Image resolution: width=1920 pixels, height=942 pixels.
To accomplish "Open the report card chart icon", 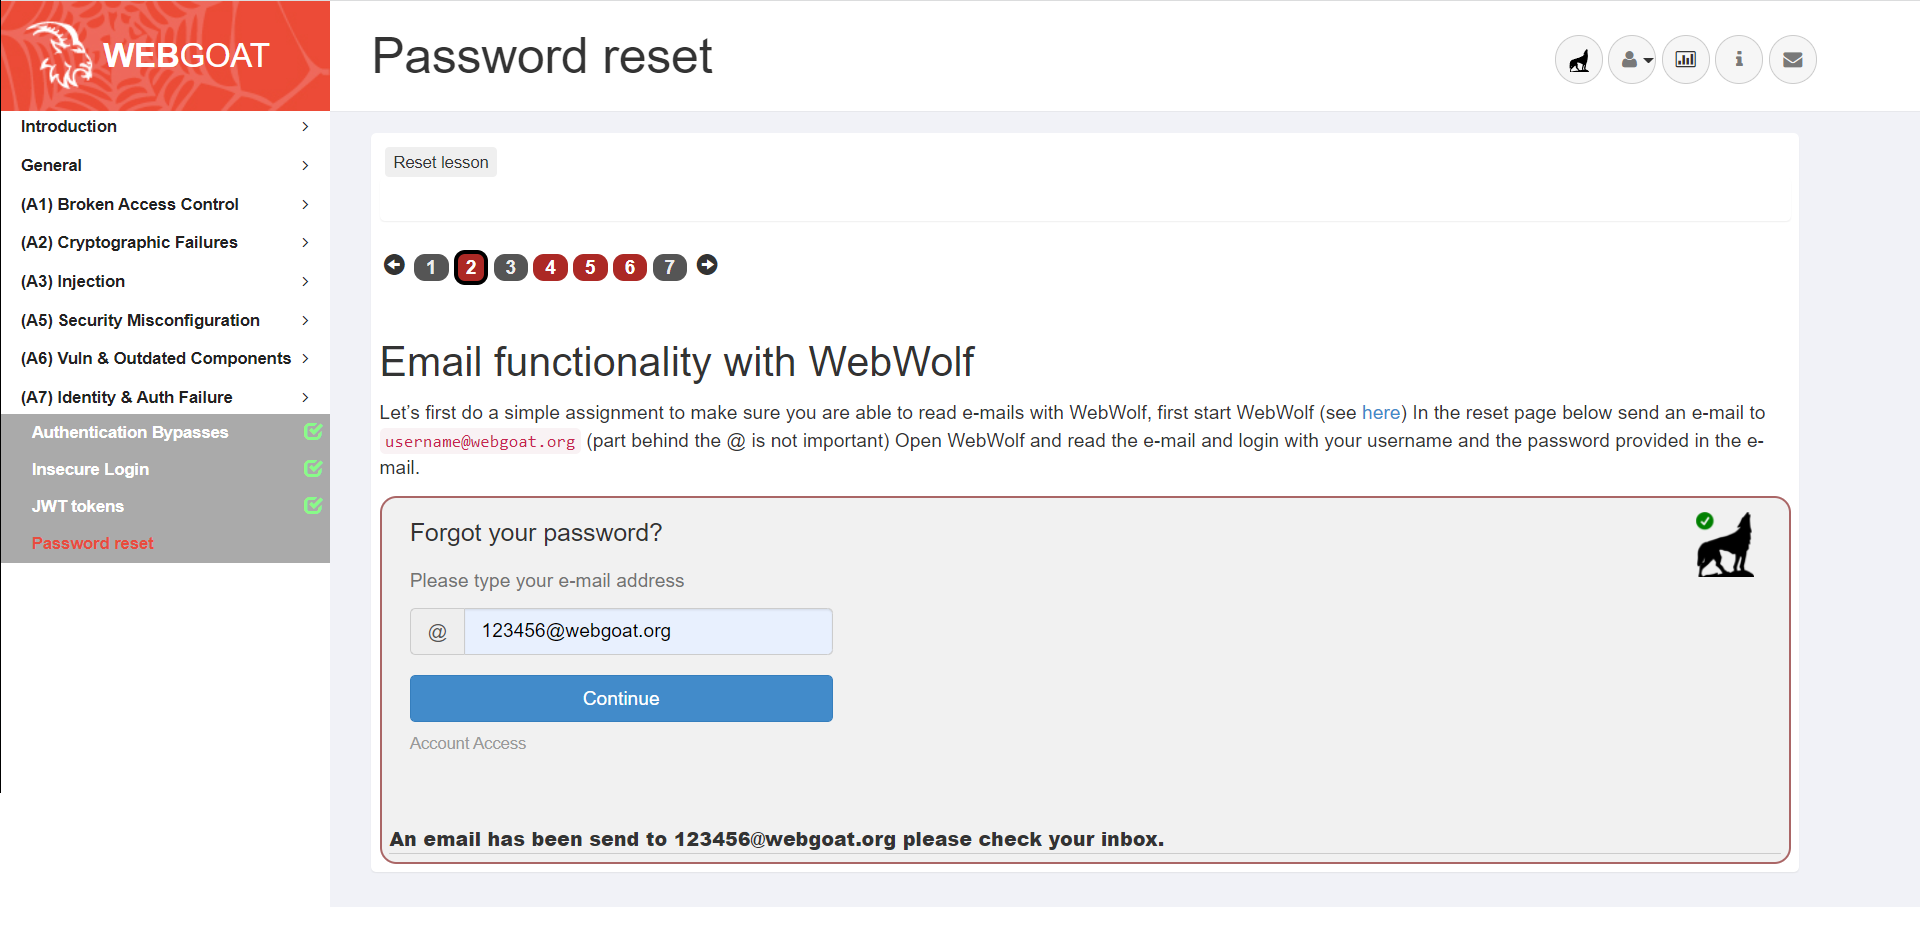I will coord(1686,60).
